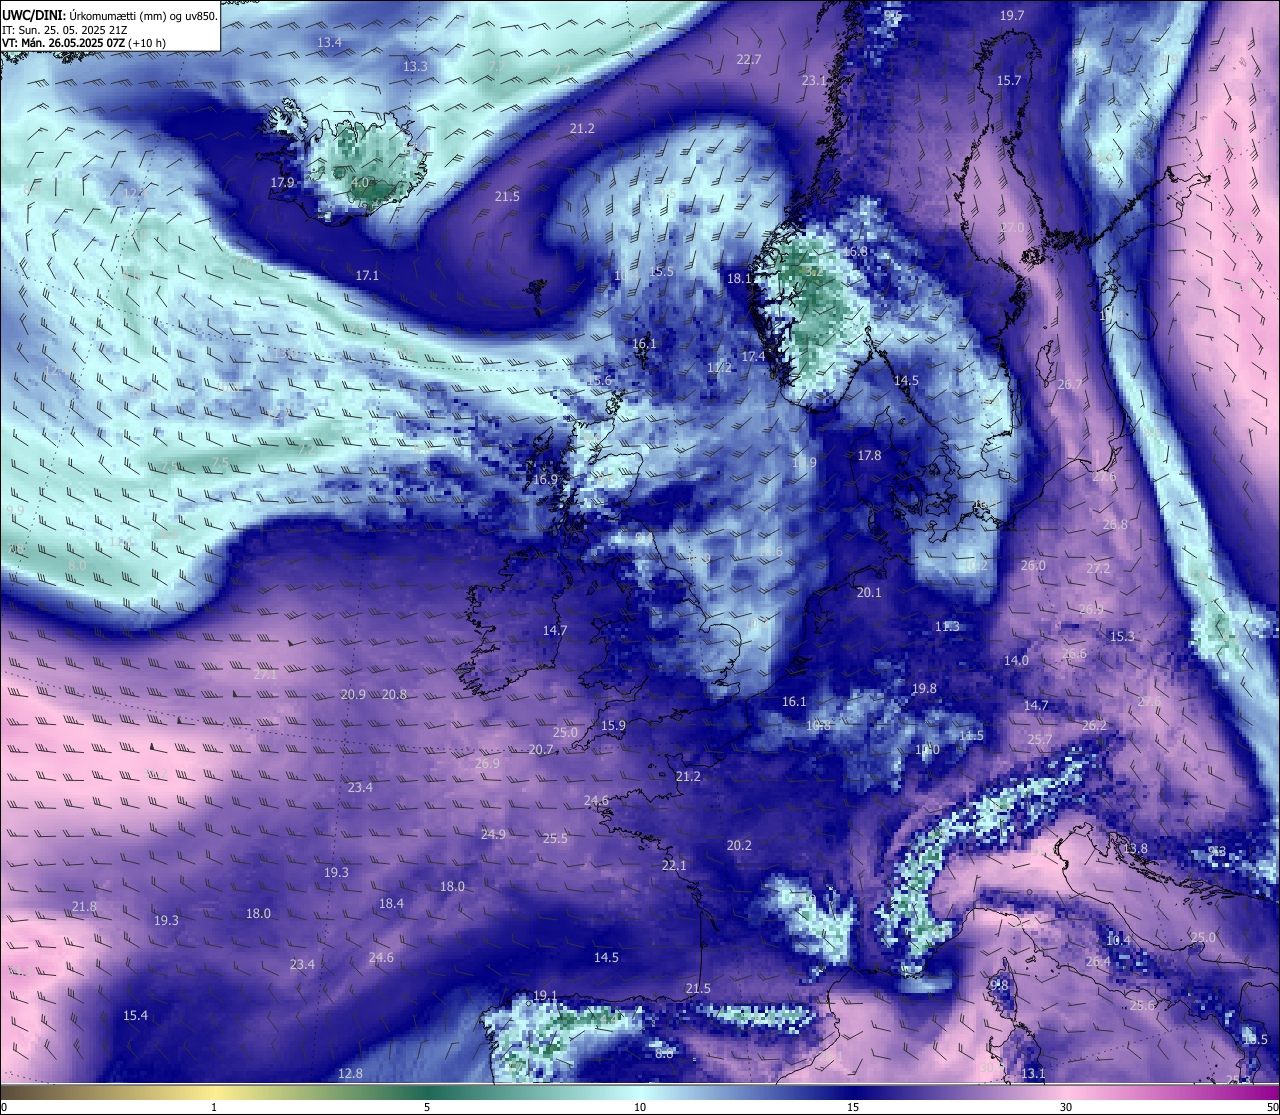
Task: Click the 13.3 value near top
Action: tap(415, 67)
